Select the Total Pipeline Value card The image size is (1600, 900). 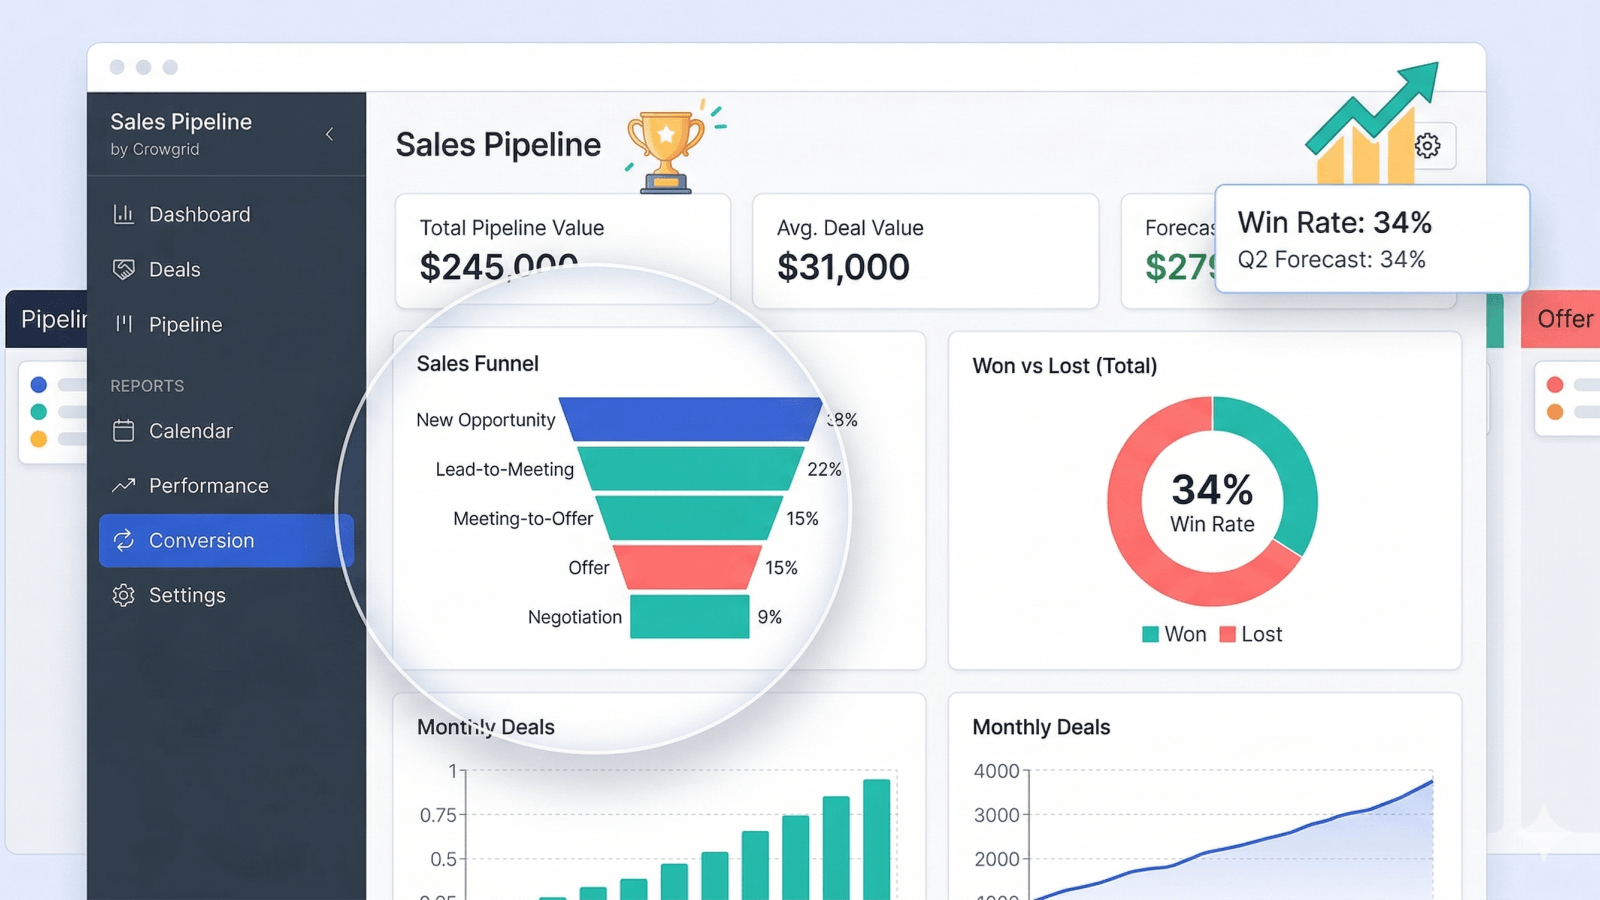tap(563, 251)
